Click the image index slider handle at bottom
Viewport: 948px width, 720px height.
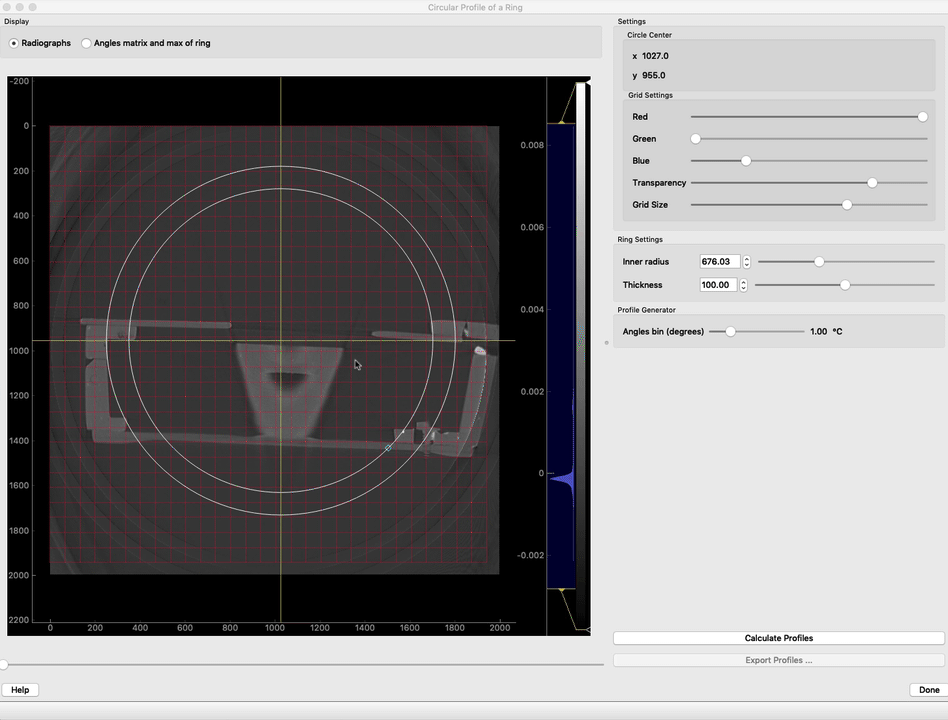tap(4, 664)
